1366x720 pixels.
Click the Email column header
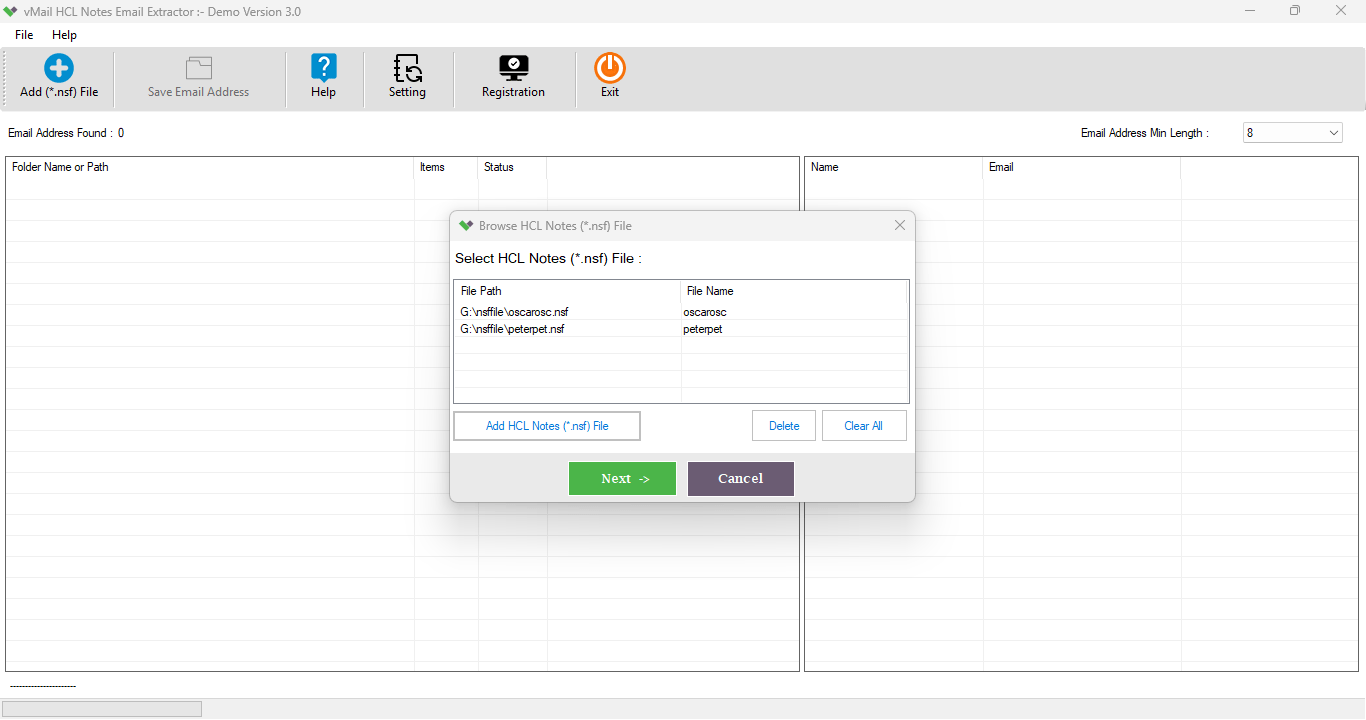click(x=1082, y=167)
